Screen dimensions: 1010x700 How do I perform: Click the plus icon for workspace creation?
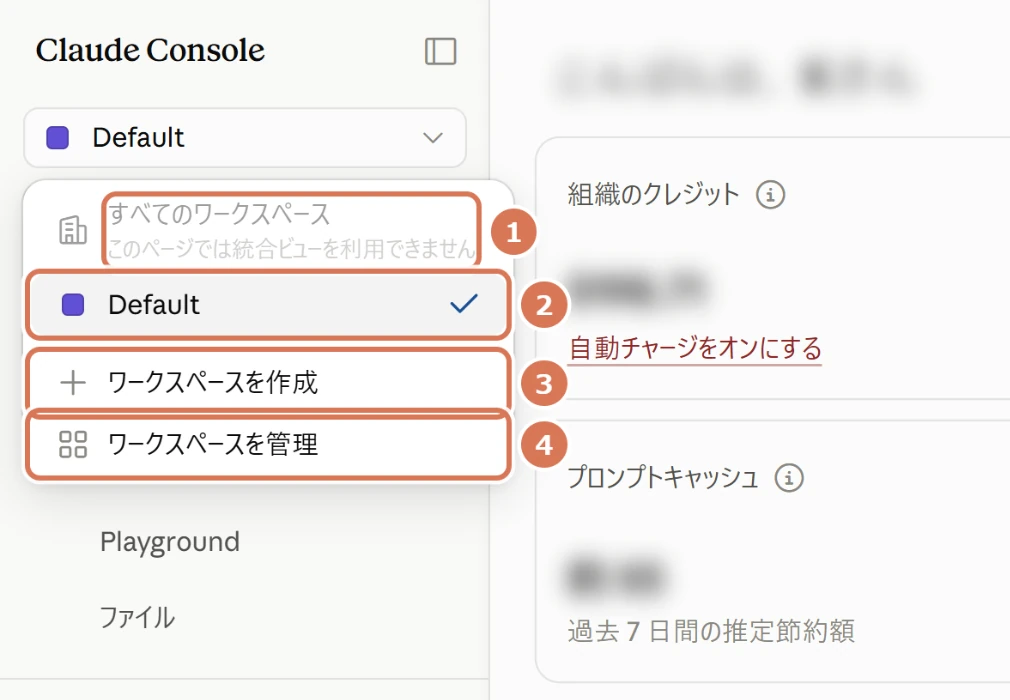coord(73,383)
